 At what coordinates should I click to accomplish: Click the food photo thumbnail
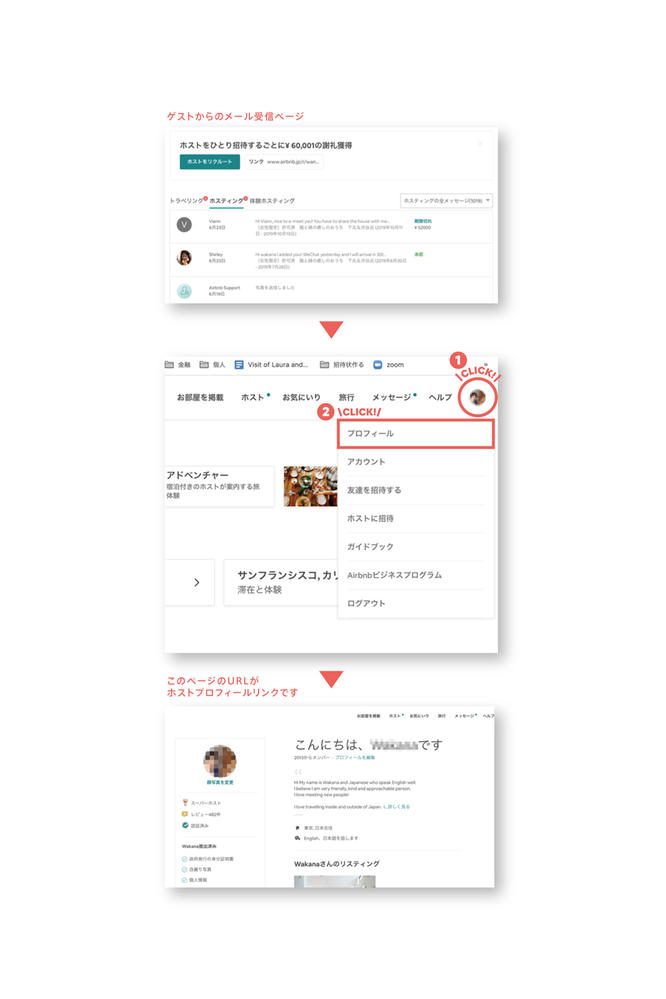(x=310, y=486)
